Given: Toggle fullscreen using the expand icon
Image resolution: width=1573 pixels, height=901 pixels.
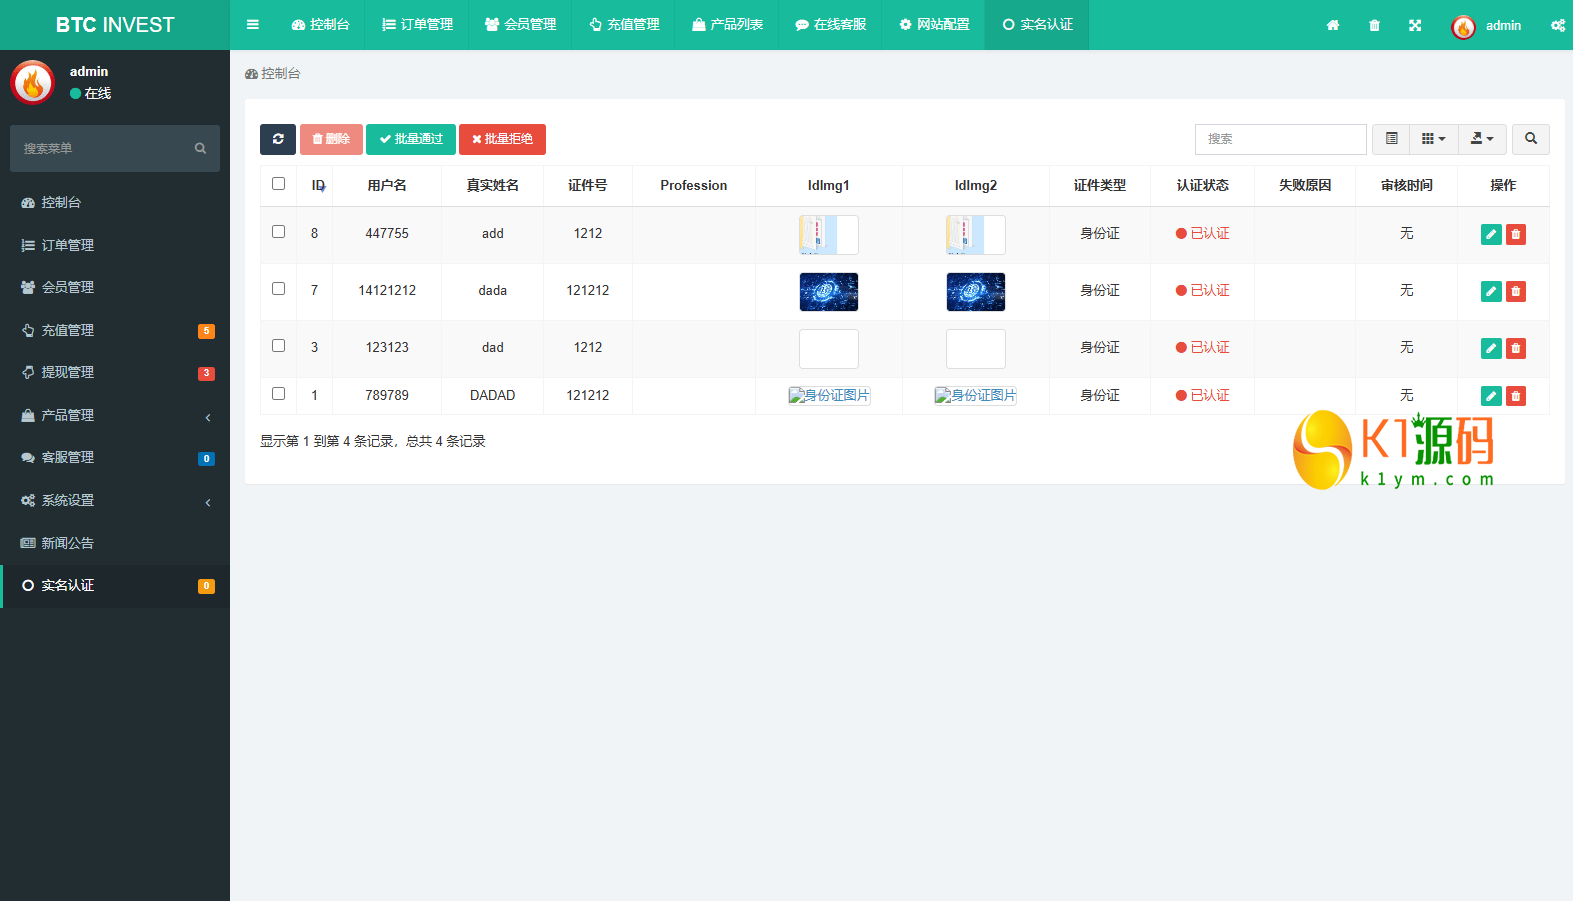Looking at the screenshot, I should (x=1415, y=25).
